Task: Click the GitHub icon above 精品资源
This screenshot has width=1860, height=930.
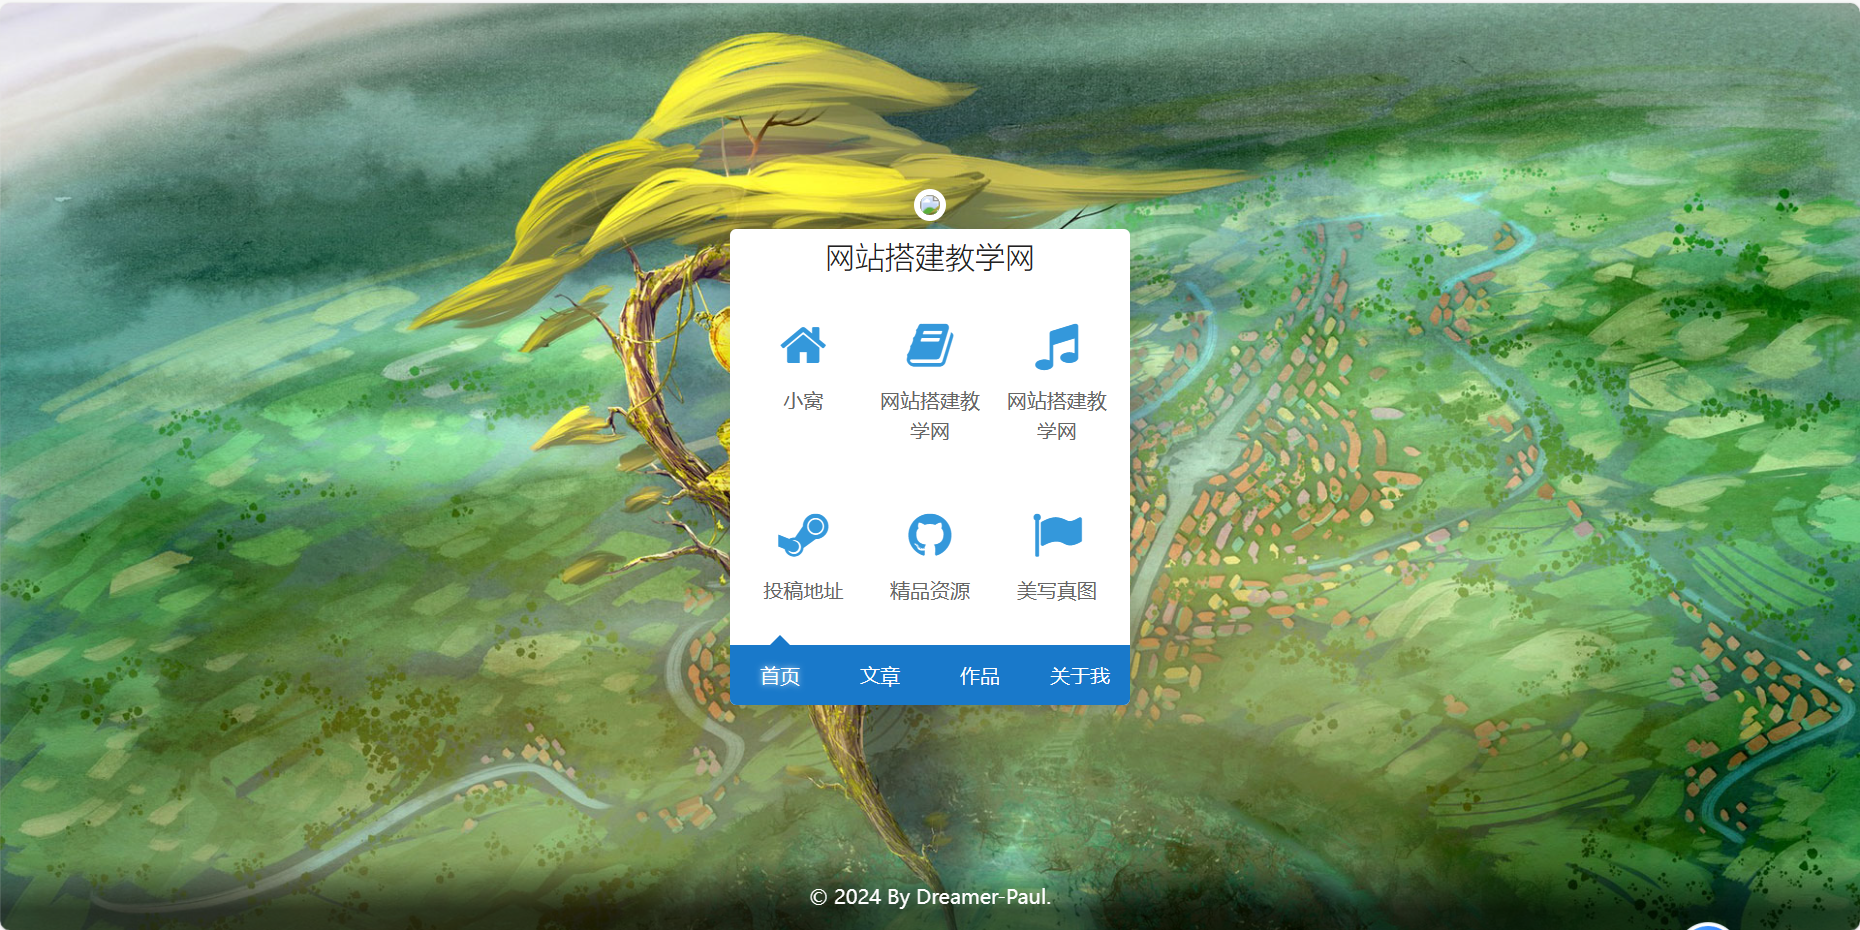Action: [x=930, y=536]
